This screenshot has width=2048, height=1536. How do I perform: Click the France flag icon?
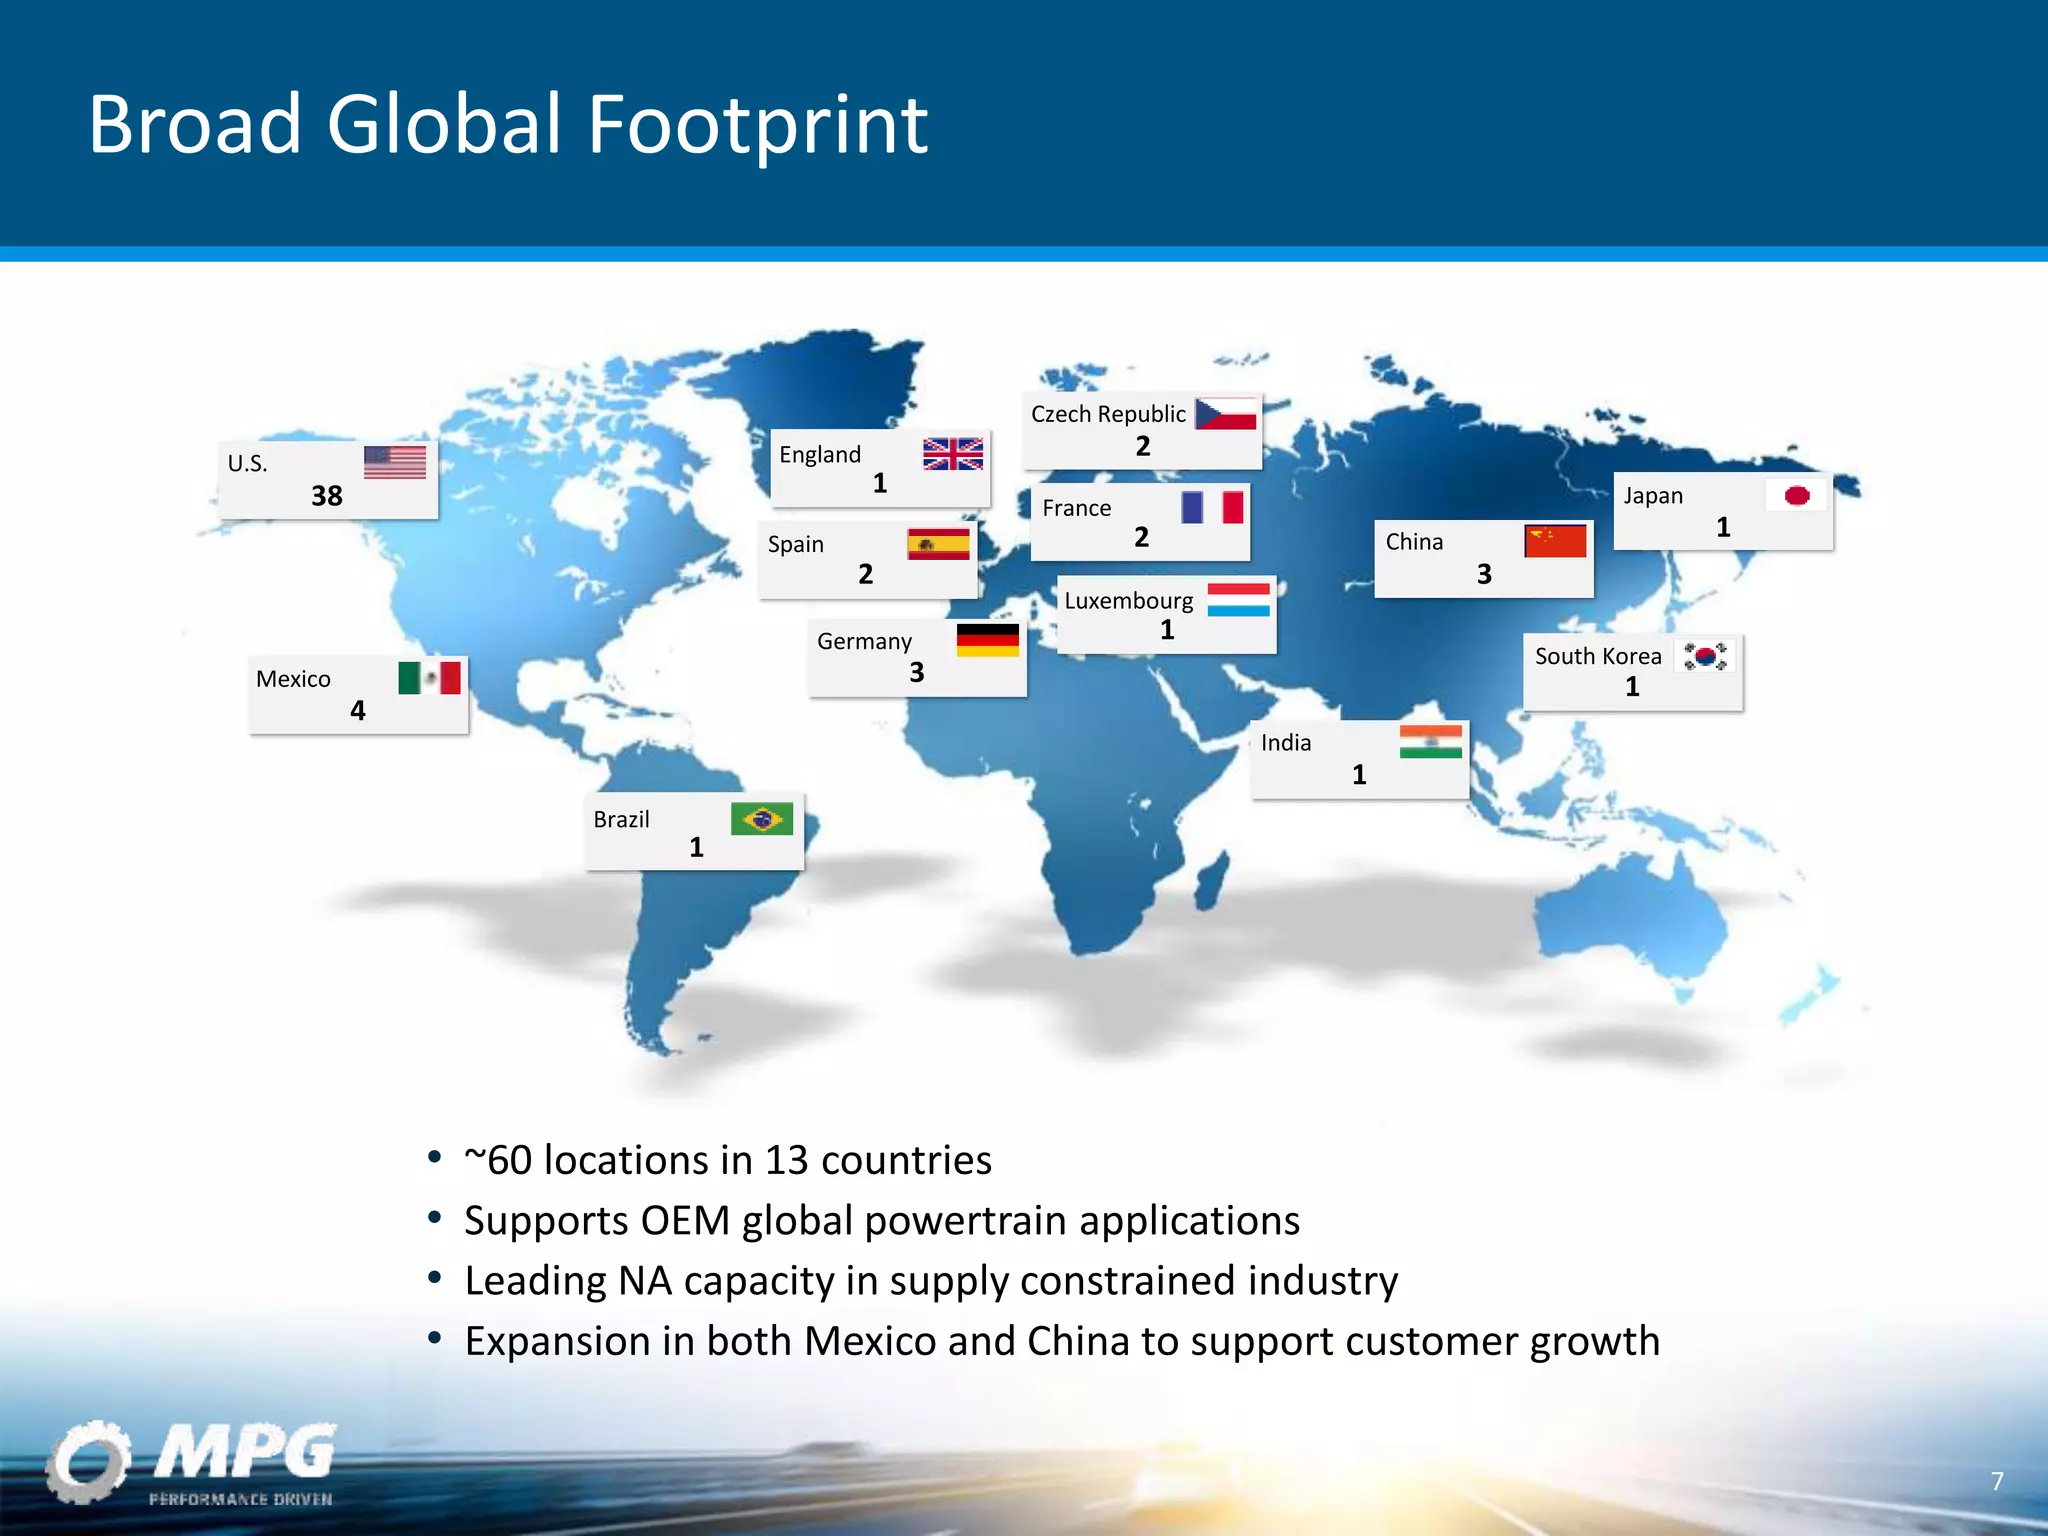pyautogui.click(x=1213, y=507)
